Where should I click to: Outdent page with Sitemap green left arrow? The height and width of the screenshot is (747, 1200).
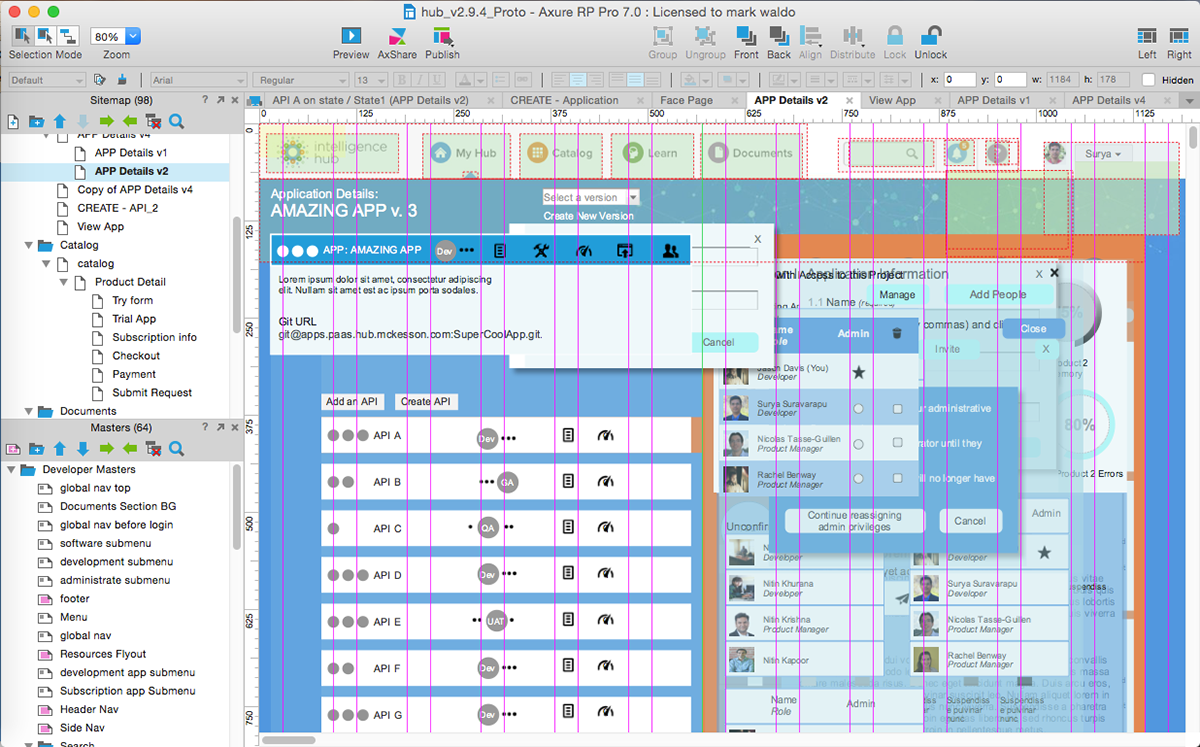tap(130, 122)
